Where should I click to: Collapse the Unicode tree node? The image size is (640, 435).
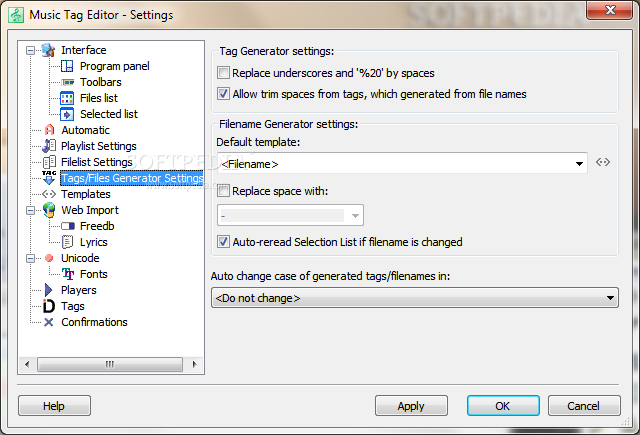pos(31,258)
